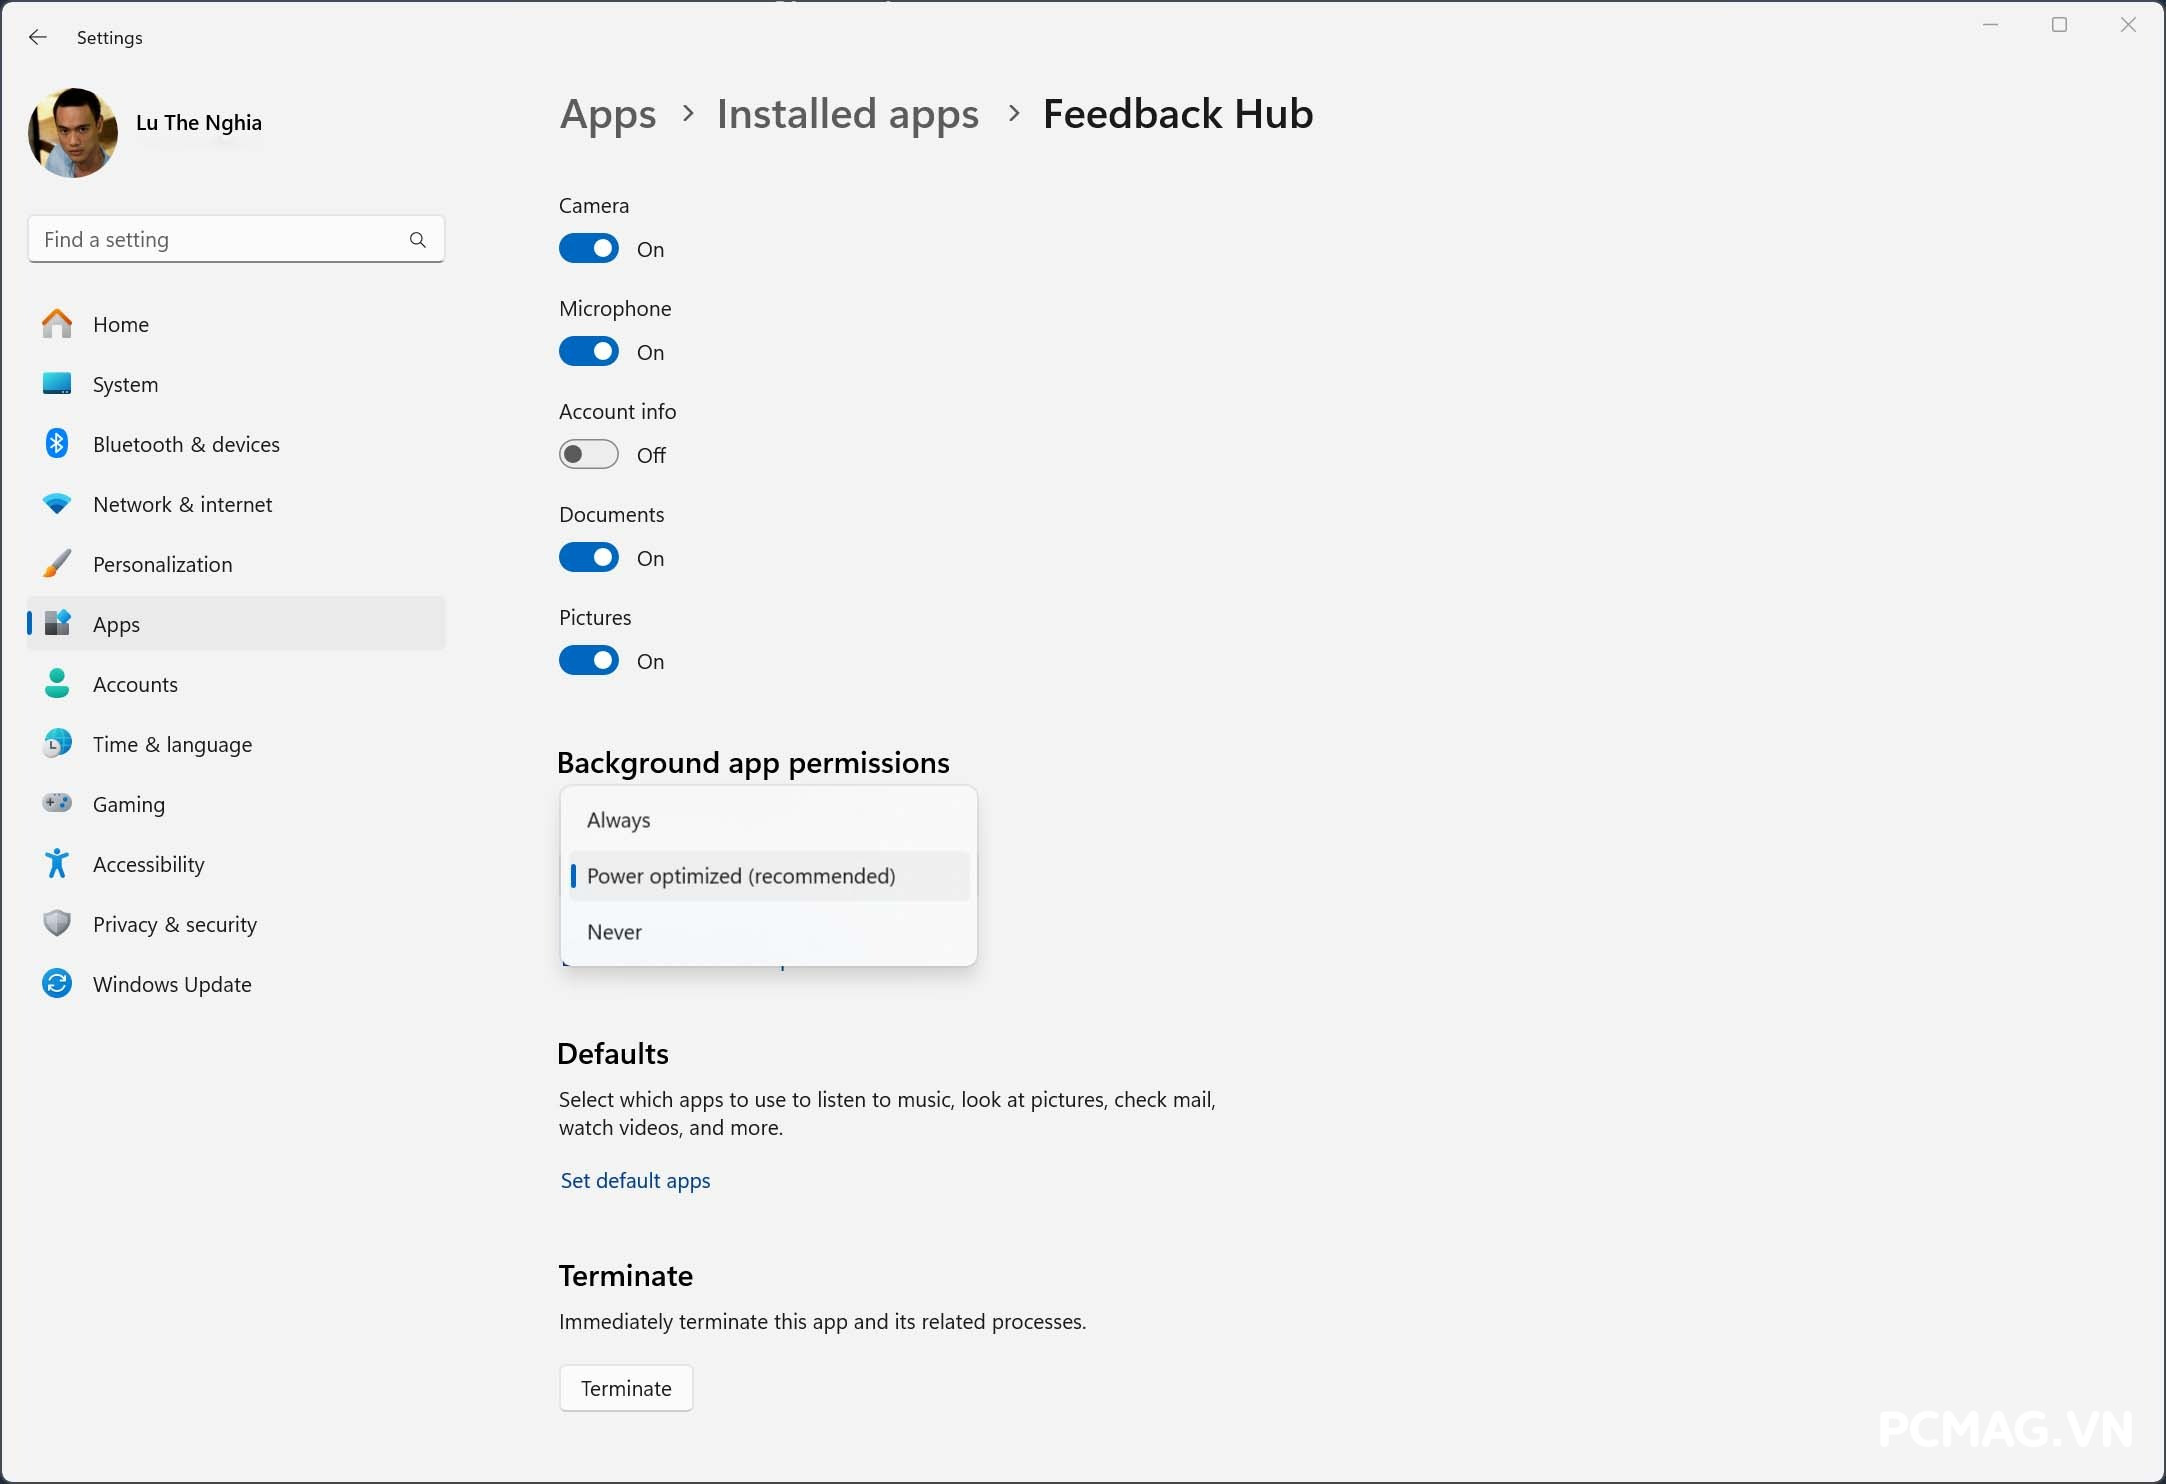Click the back arrow icon
The width and height of the screenshot is (2166, 1484).
click(x=38, y=37)
